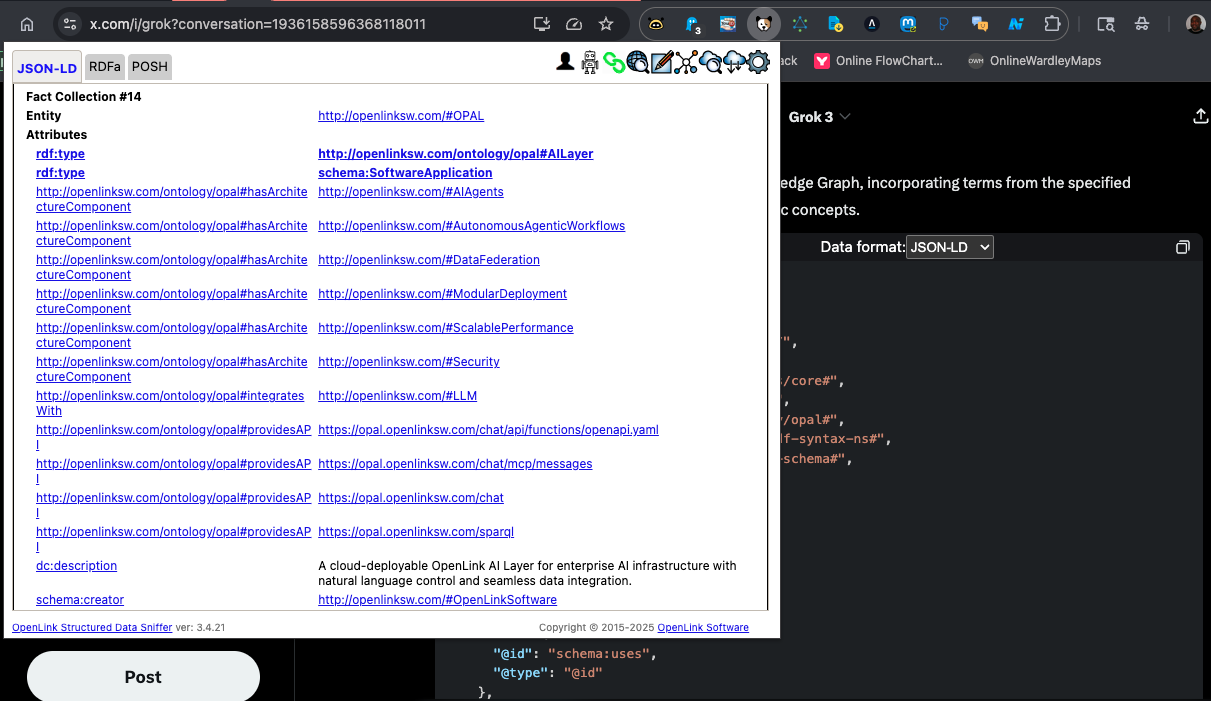Open the schema:SoftwareApplication link
Viewport: 1211px width, 701px height.
pyautogui.click(x=405, y=173)
